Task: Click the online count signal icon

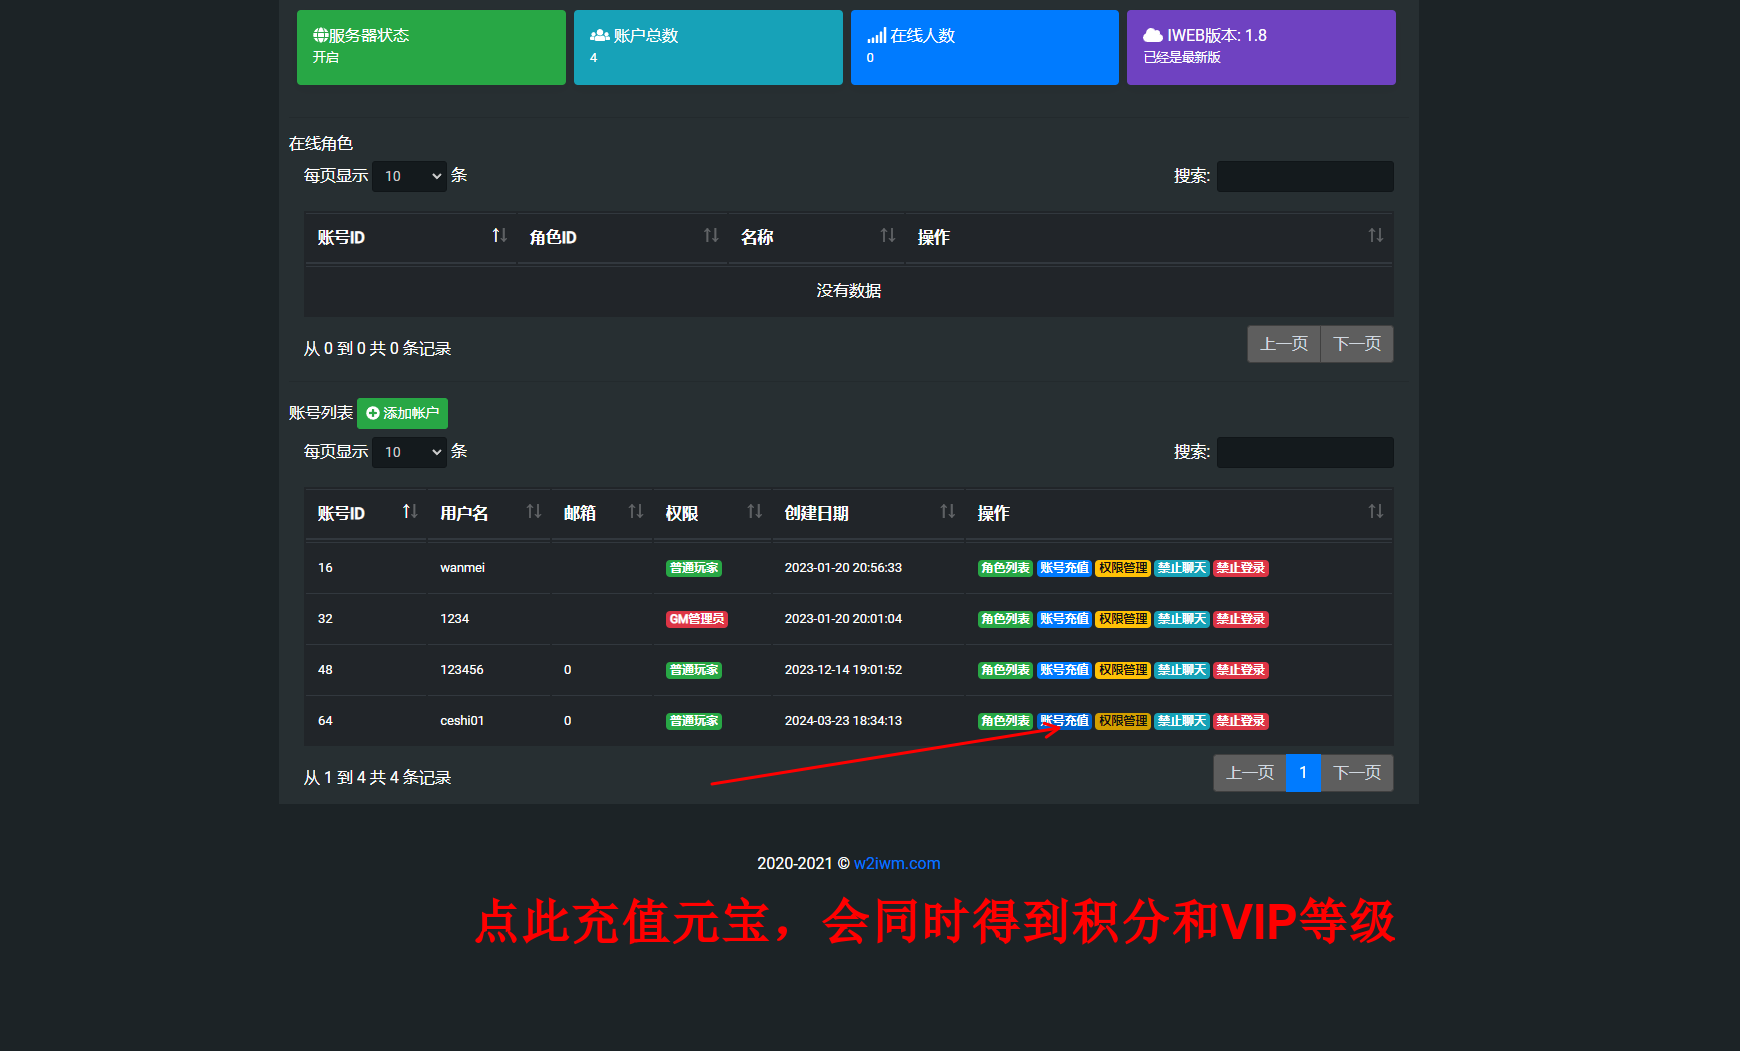Action: pyautogui.click(x=876, y=35)
